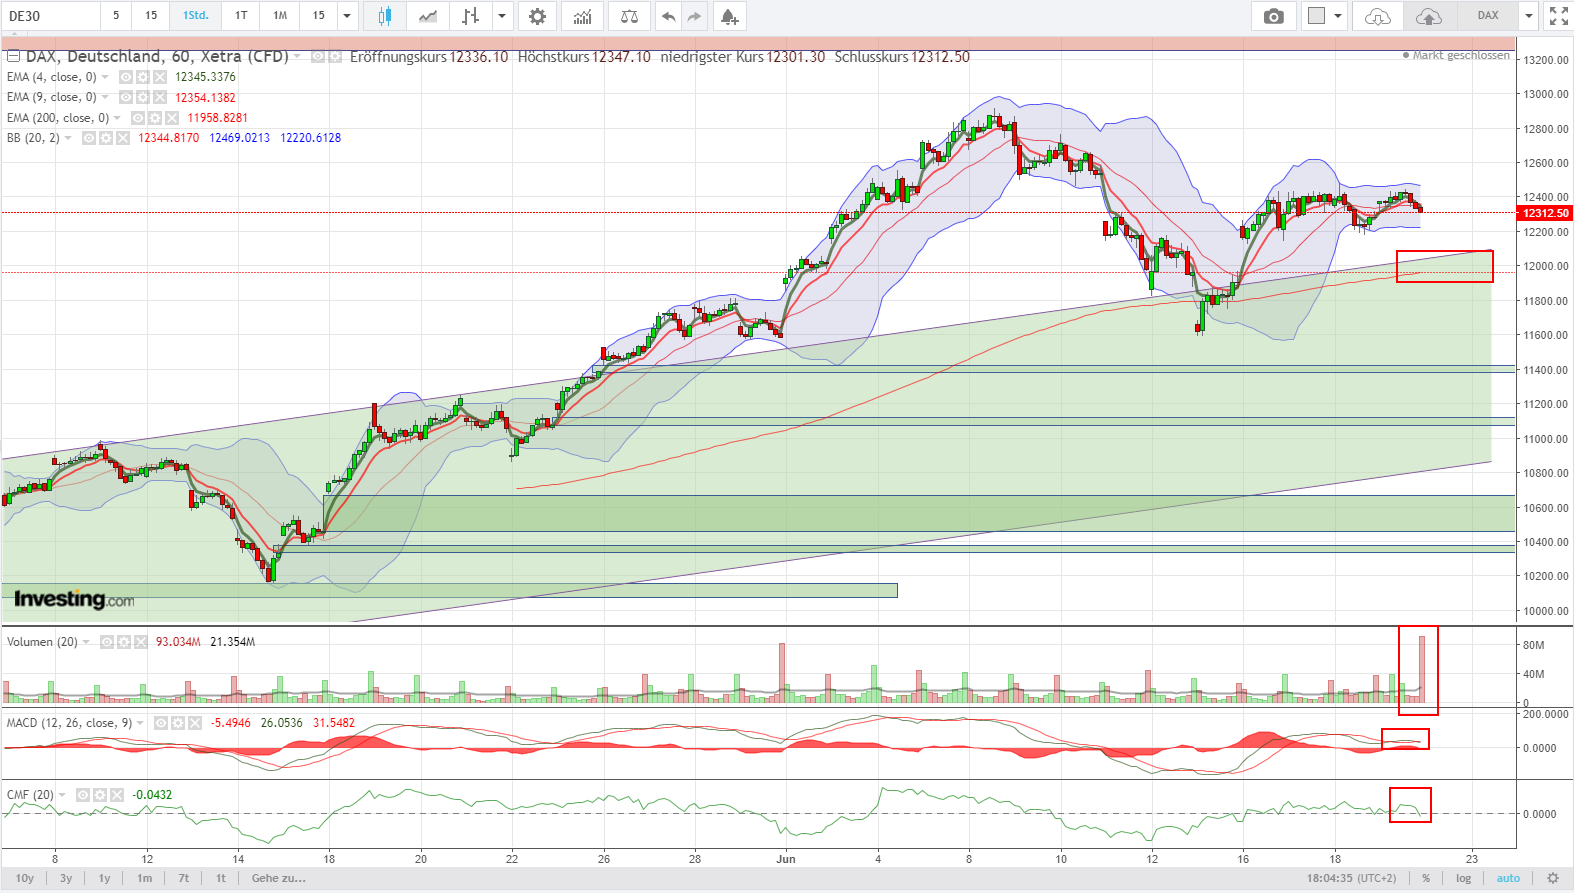The image size is (1574, 893).
Task: Set the 10y time range
Action: pos(25,878)
